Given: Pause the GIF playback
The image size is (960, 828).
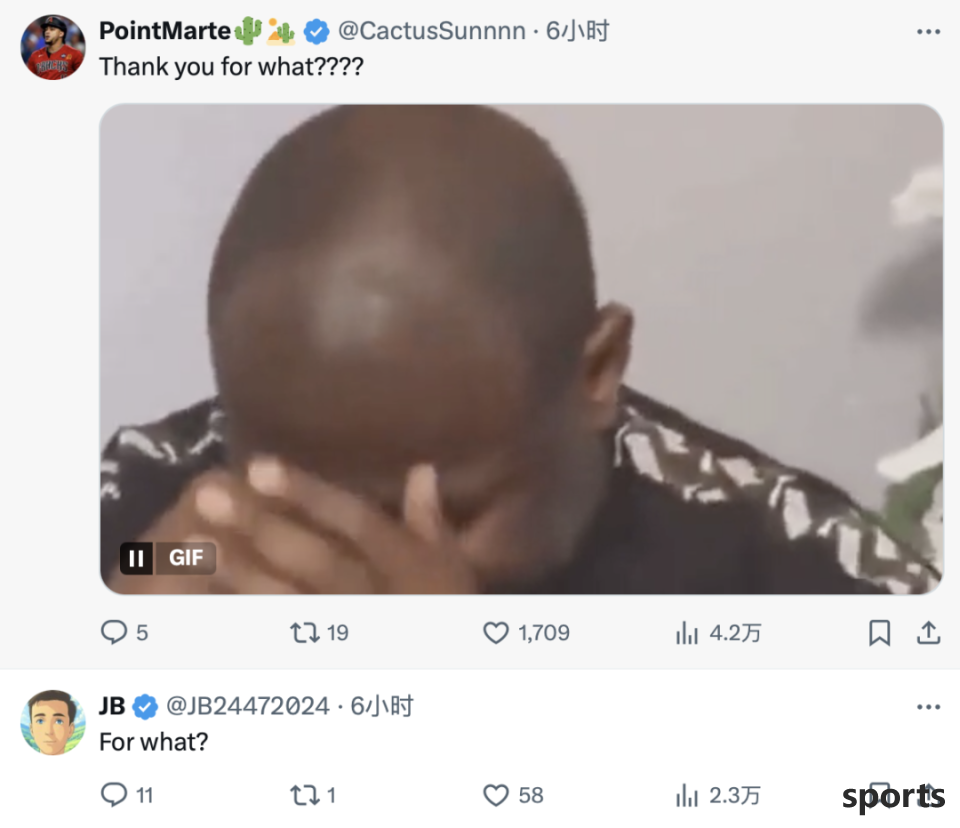Looking at the screenshot, I should [x=136, y=558].
